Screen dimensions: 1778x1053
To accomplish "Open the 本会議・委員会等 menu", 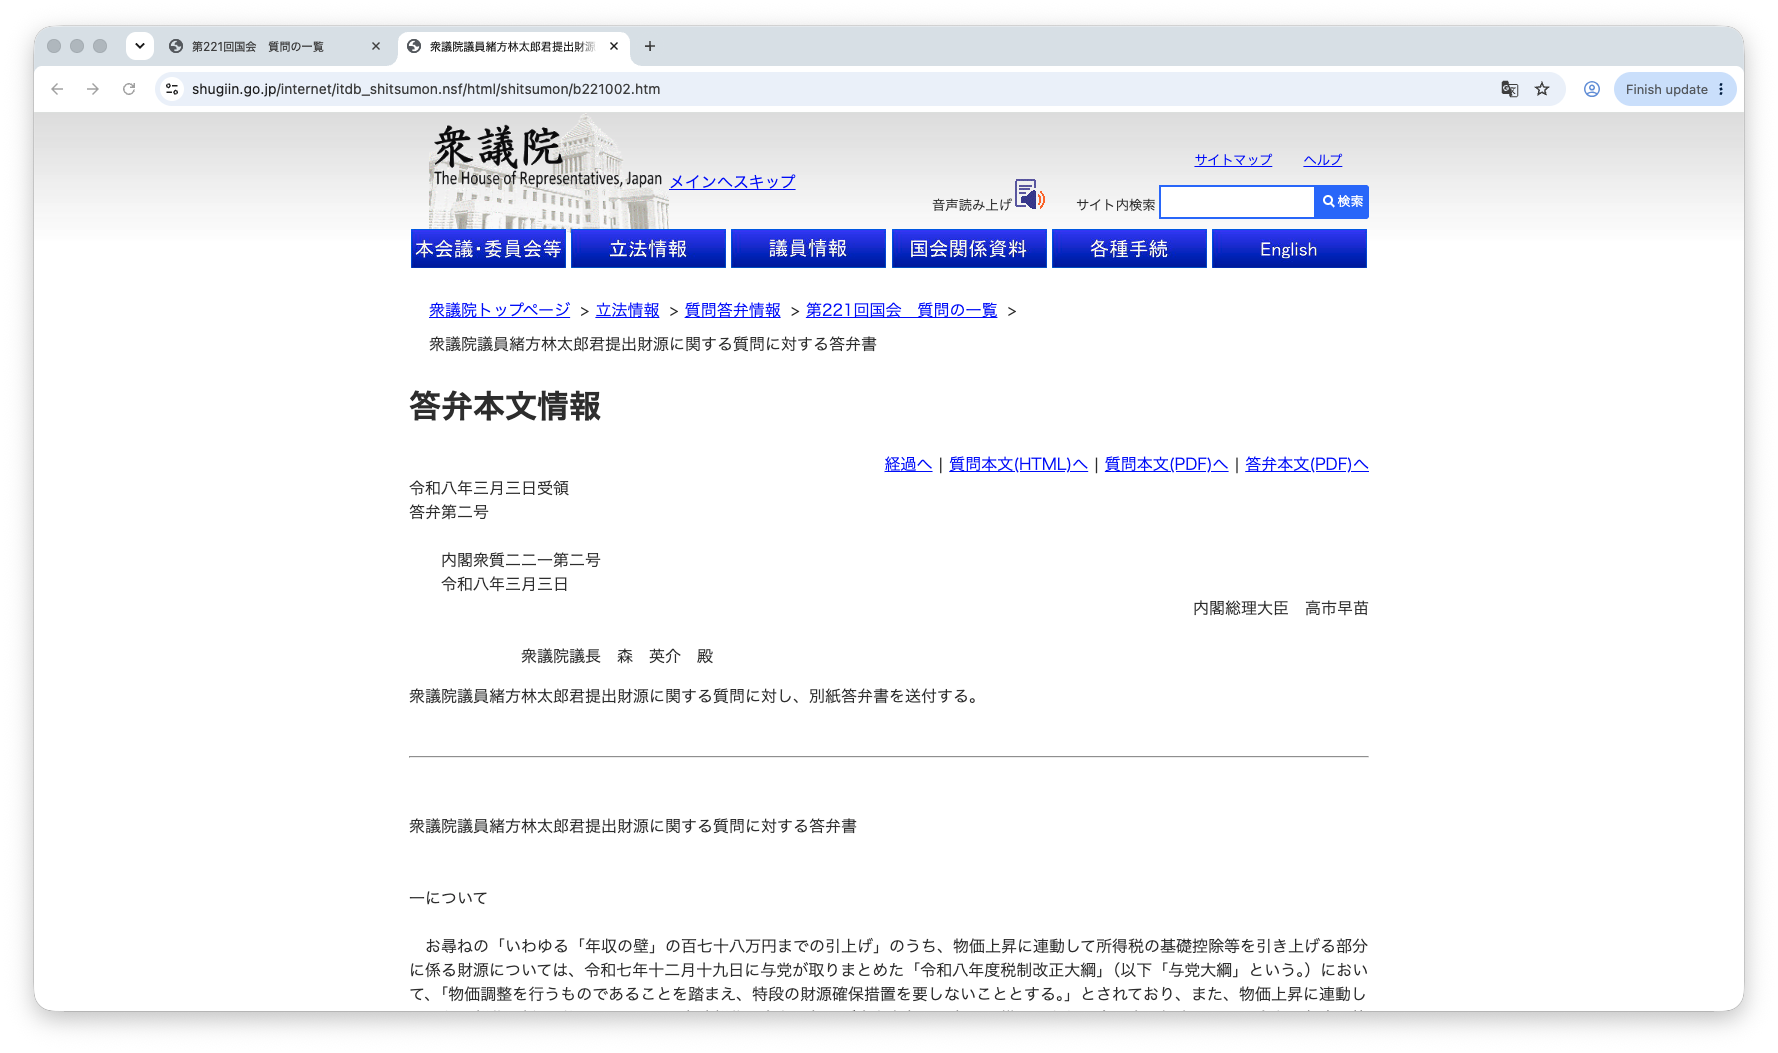I will pyautogui.click(x=488, y=249).
